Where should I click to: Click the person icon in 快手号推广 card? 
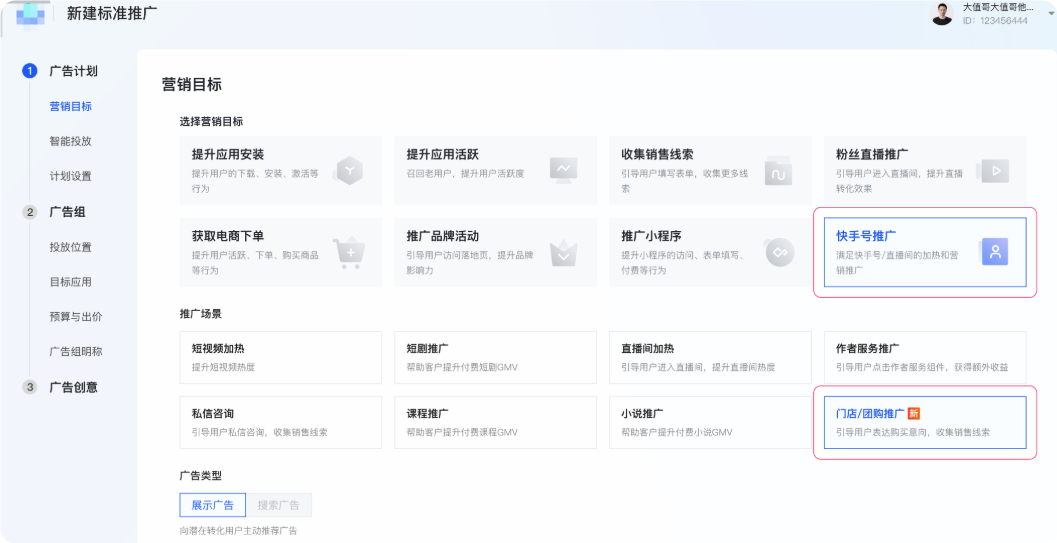pos(994,253)
